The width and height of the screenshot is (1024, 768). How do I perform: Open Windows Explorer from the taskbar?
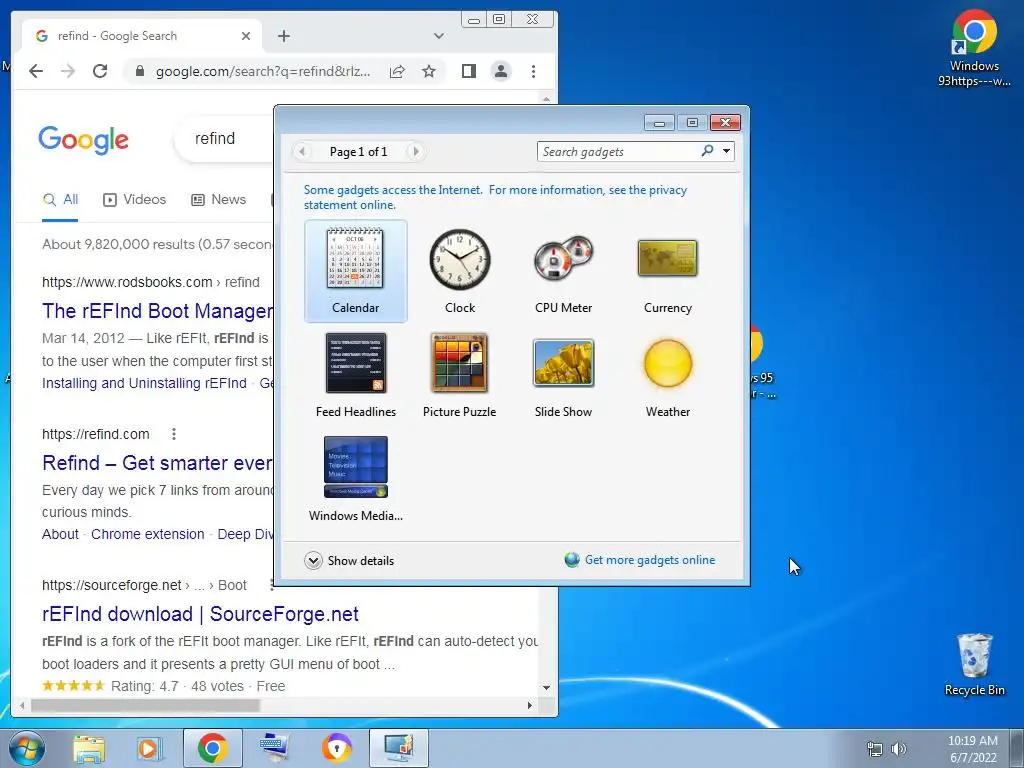(x=89, y=748)
